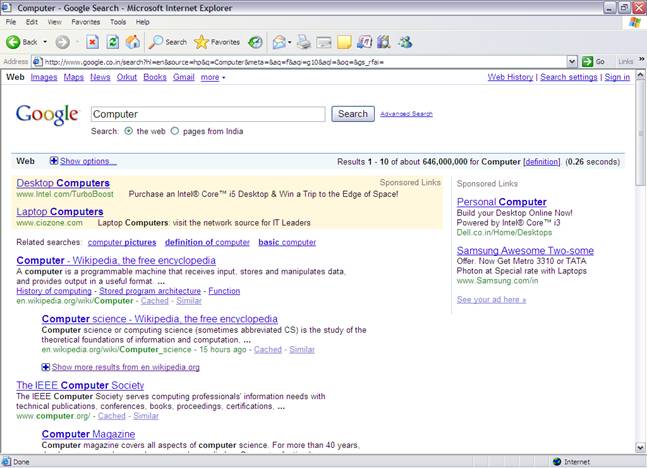The width and height of the screenshot is (647, 468).
Task: Open Computer - Wikipedia result link
Action: click(x=116, y=260)
